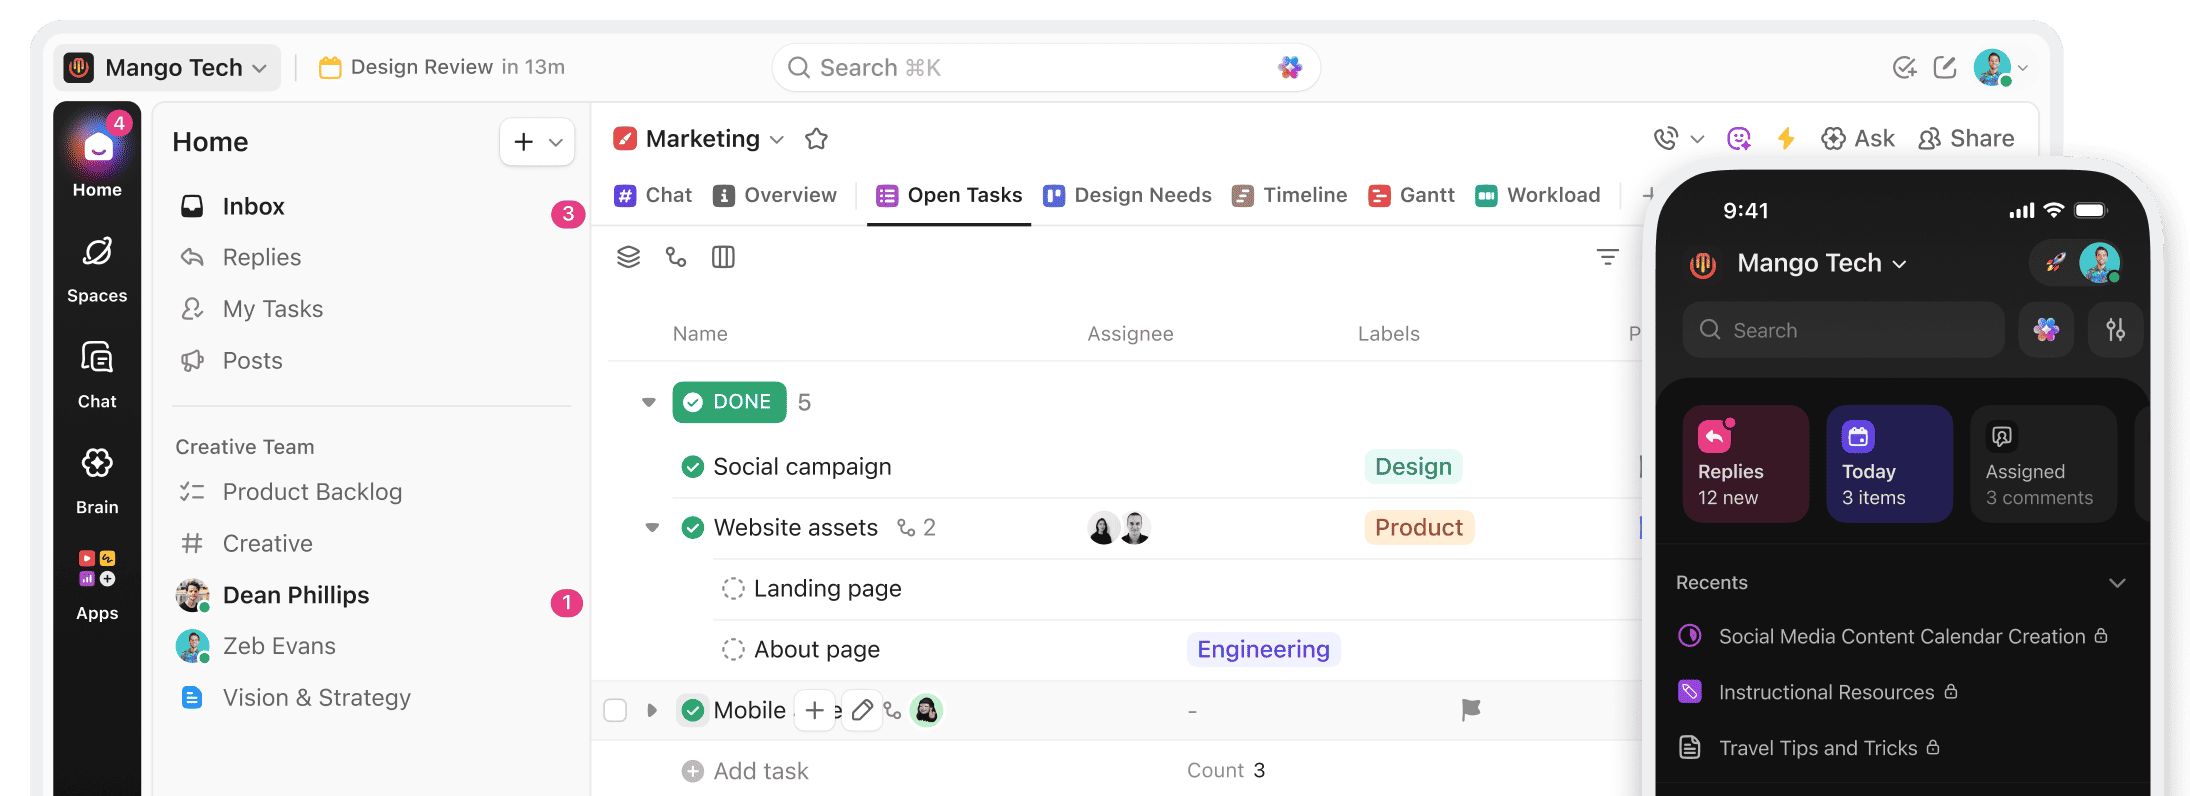Click the Share button
The height and width of the screenshot is (796, 2190).
click(x=1966, y=139)
